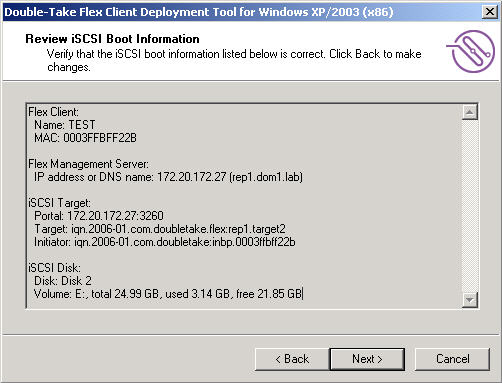The height and width of the screenshot is (383, 502).
Task: Click the Review iSCSI Boot Information heading
Action: 112,39
